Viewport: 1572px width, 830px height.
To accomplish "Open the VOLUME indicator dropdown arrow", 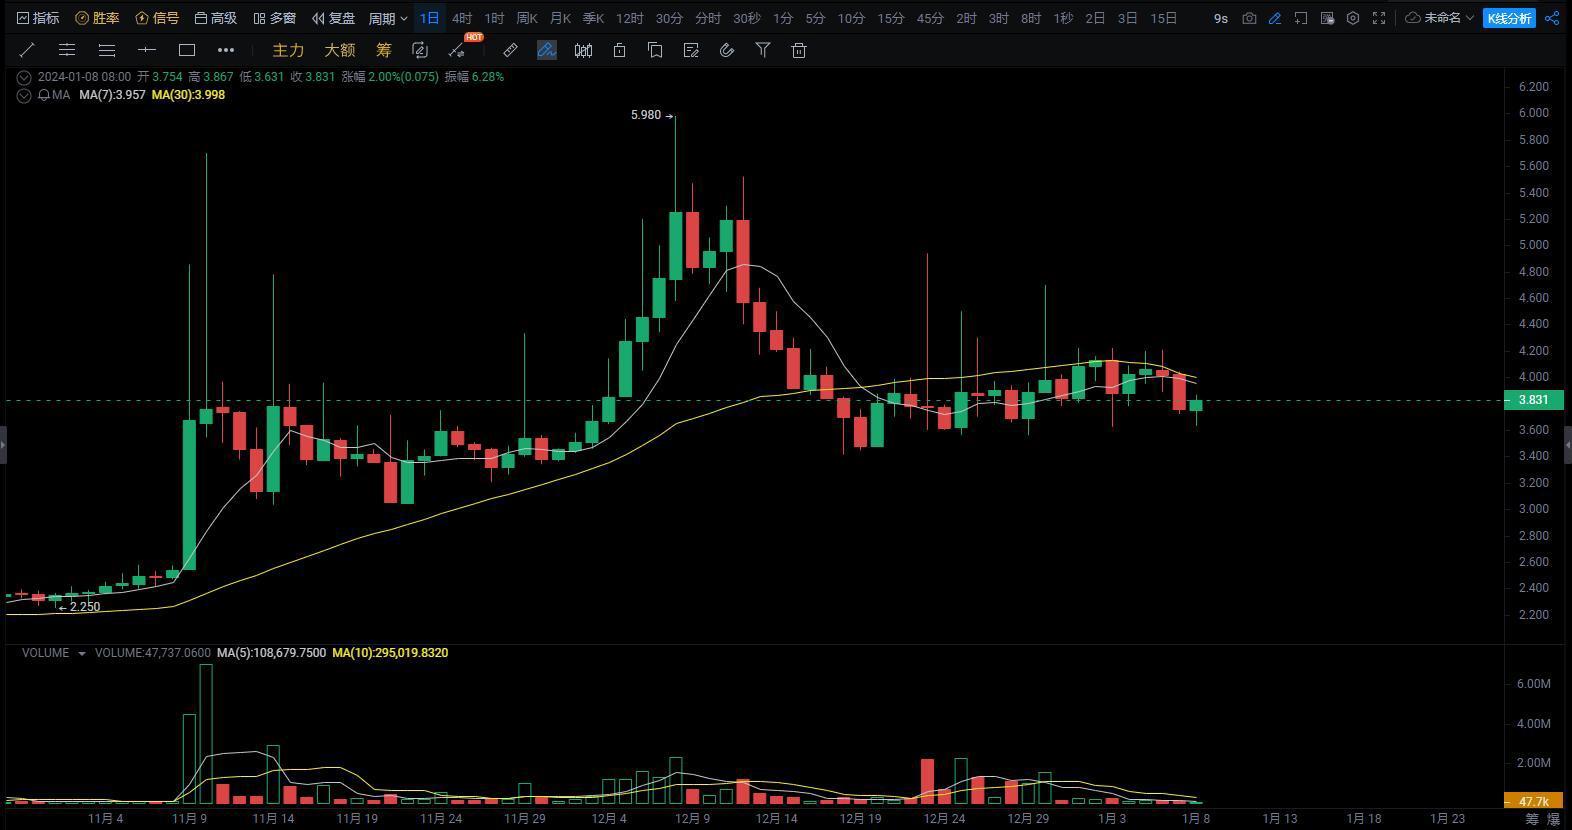I will pyautogui.click(x=82, y=653).
